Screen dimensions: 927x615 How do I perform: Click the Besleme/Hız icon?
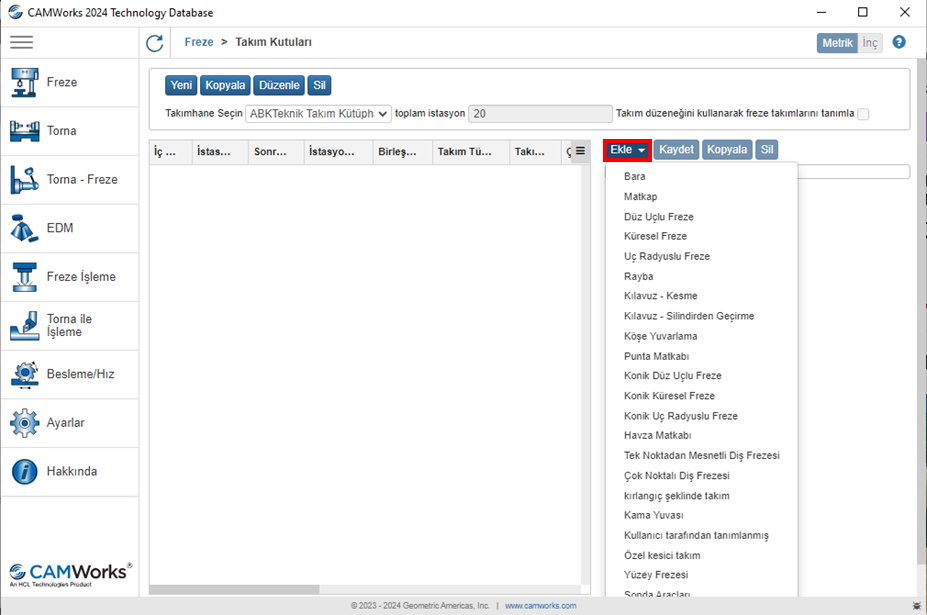24,374
